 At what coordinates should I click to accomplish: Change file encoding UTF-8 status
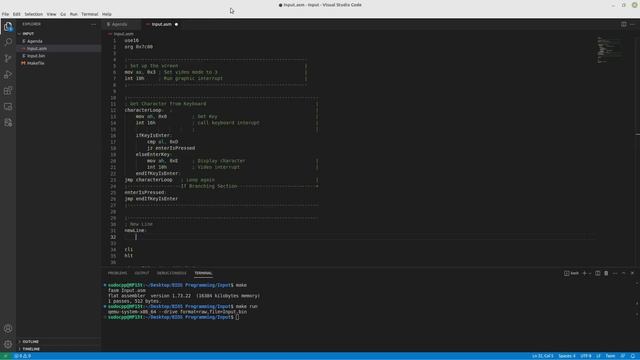[x=586, y=356]
